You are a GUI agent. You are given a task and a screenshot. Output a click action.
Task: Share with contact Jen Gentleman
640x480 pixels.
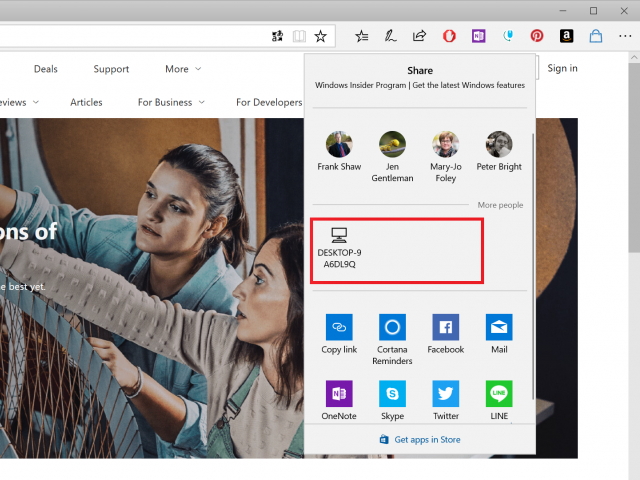392,157
